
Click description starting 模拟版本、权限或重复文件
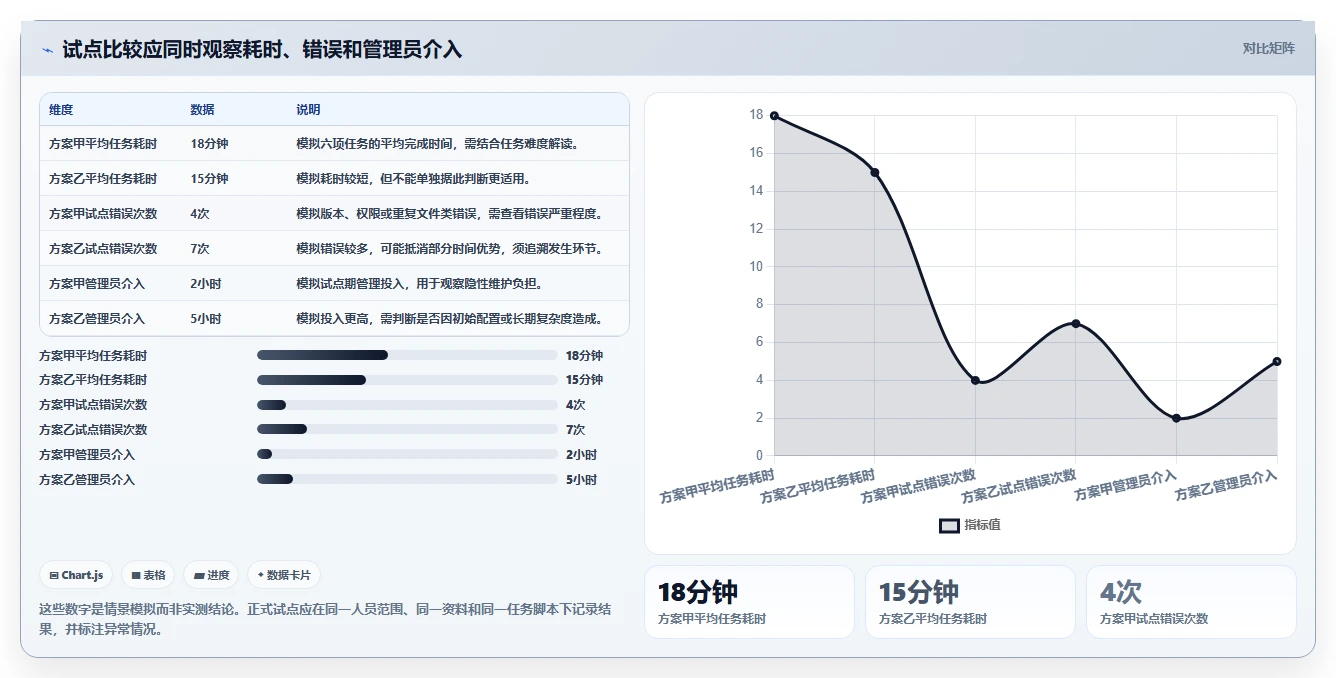tap(449, 214)
